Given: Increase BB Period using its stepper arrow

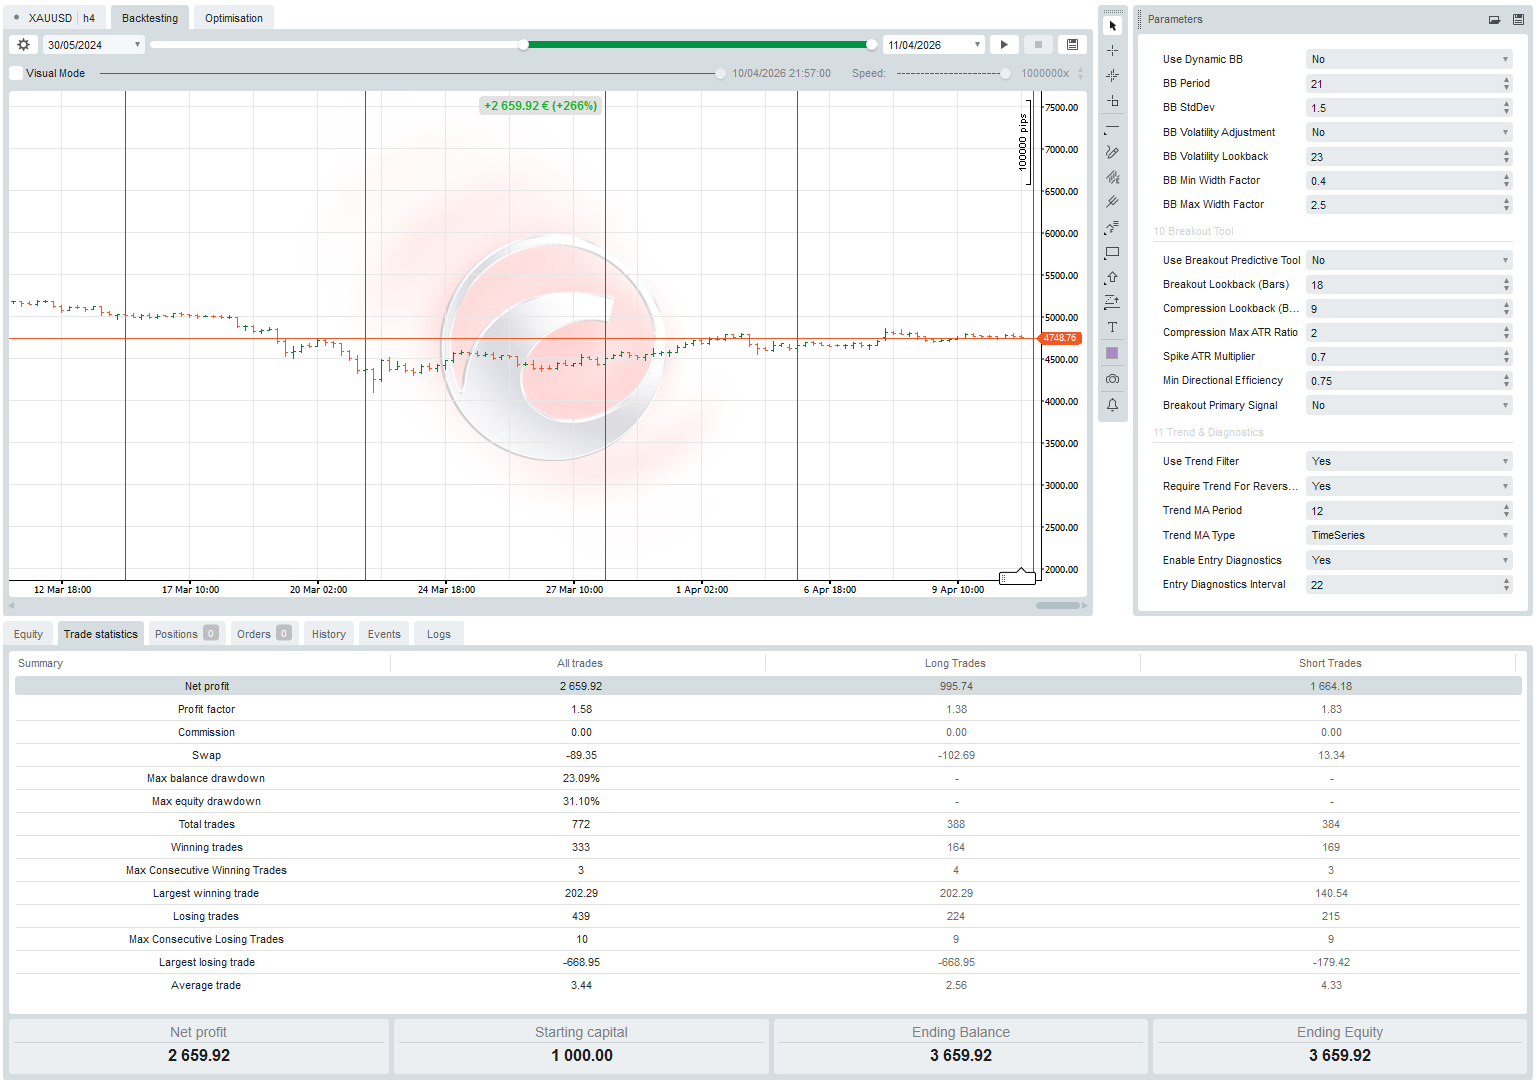Looking at the screenshot, I should [x=1505, y=79].
